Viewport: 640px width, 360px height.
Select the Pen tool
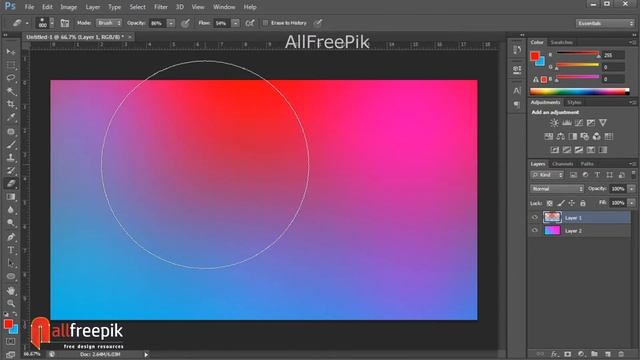11,237
